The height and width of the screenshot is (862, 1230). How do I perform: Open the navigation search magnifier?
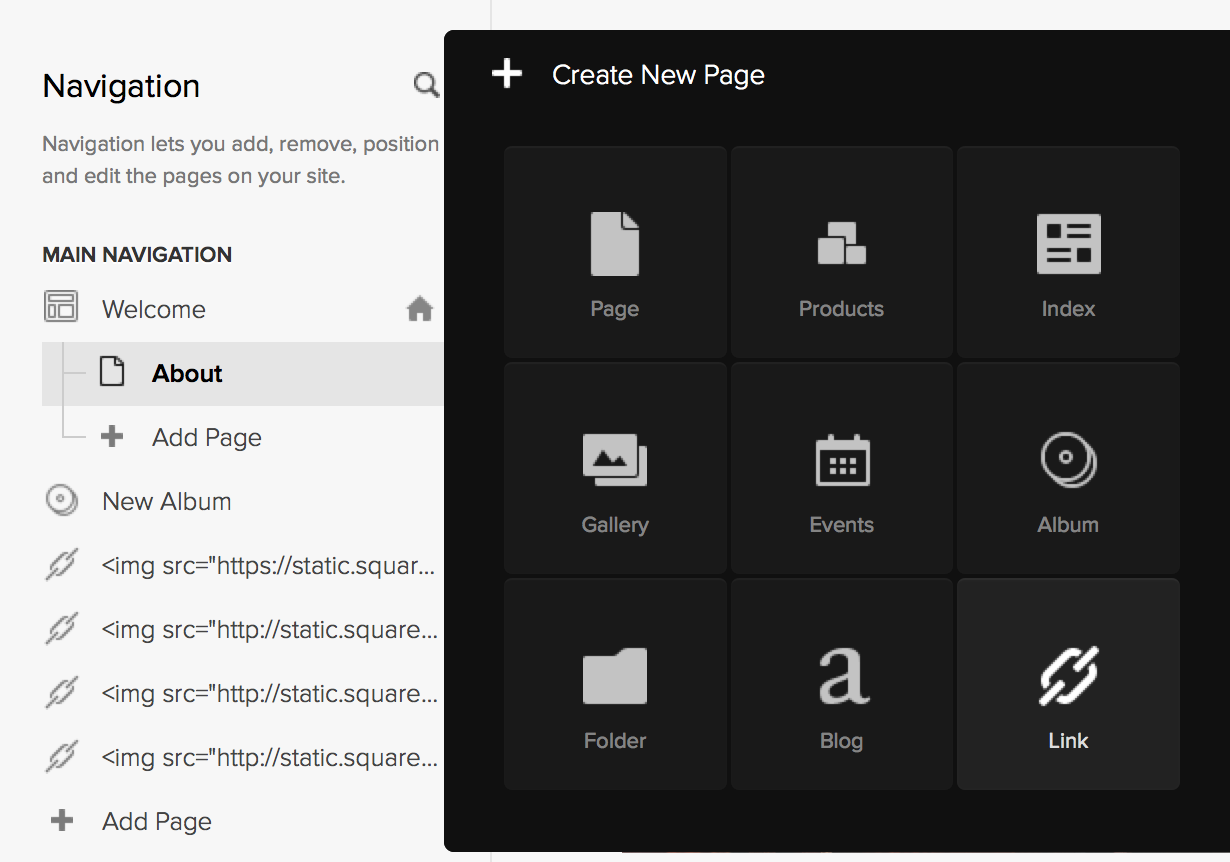pyautogui.click(x=425, y=85)
